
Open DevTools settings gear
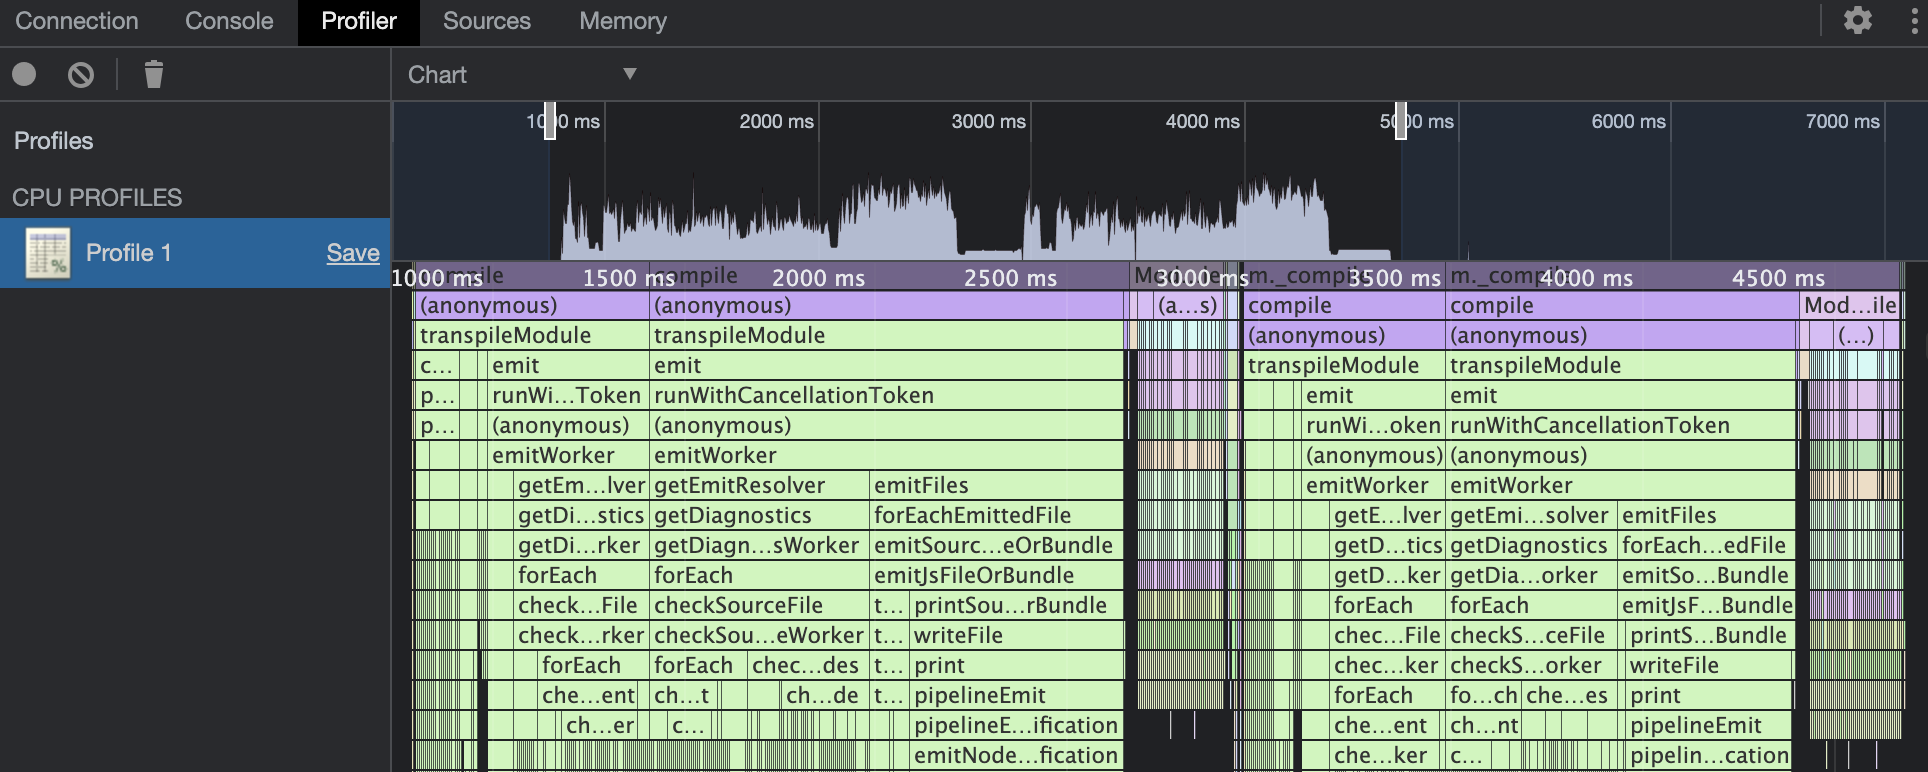coord(1858,20)
